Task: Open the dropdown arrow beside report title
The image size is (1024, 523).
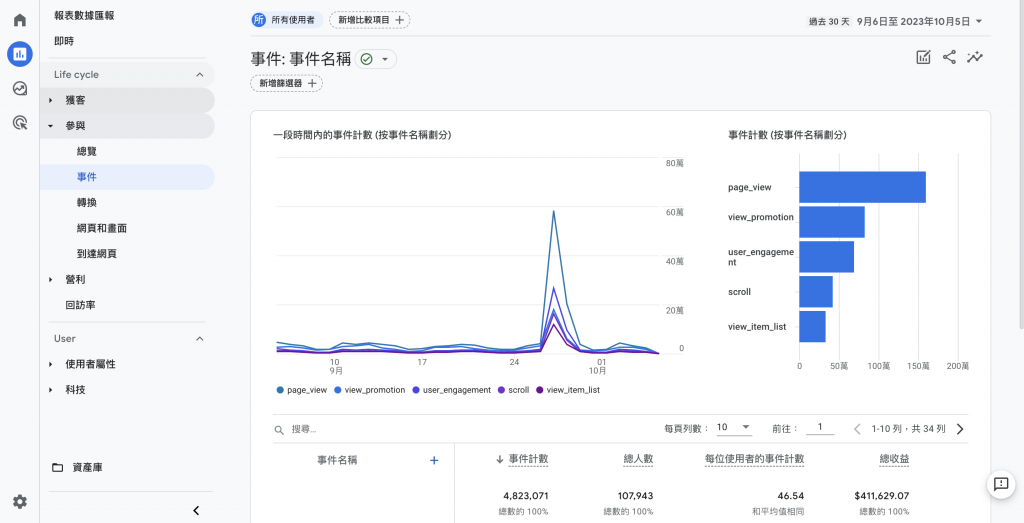Action: tap(385, 59)
